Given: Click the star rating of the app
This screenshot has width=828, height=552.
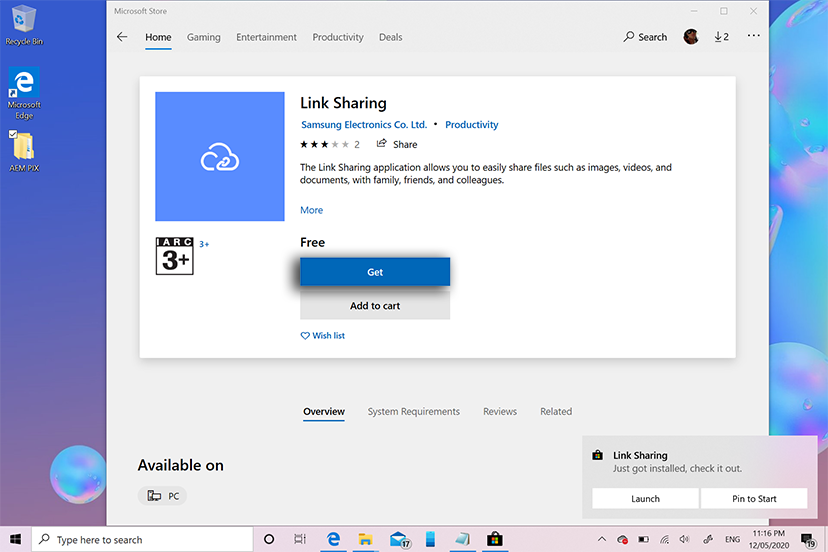Looking at the screenshot, I should tap(324, 144).
